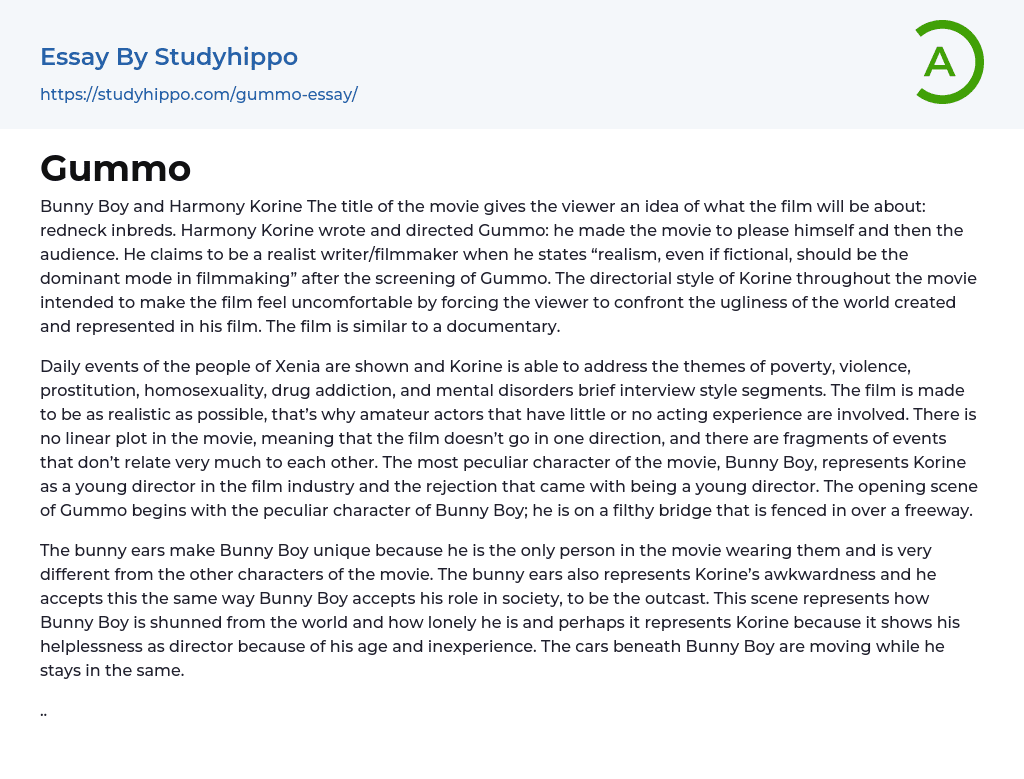The height and width of the screenshot is (779, 1024).
Task: Open the studyhippo.com gummo-essay URL link
Action: [x=198, y=95]
